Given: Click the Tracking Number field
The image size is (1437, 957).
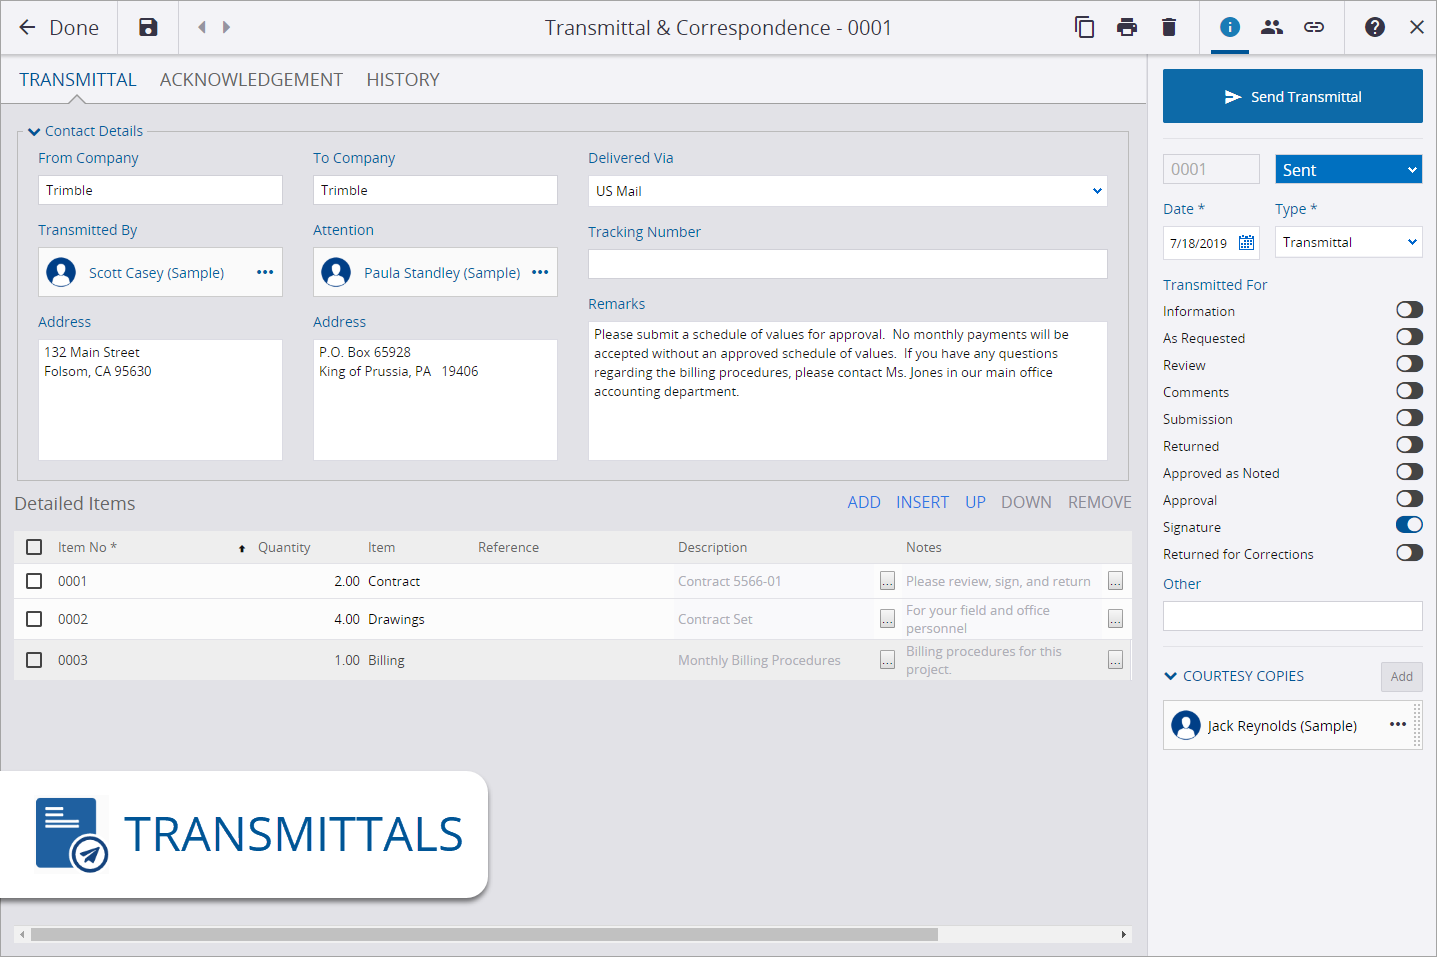Looking at the screenshot, I should [848, 264].
